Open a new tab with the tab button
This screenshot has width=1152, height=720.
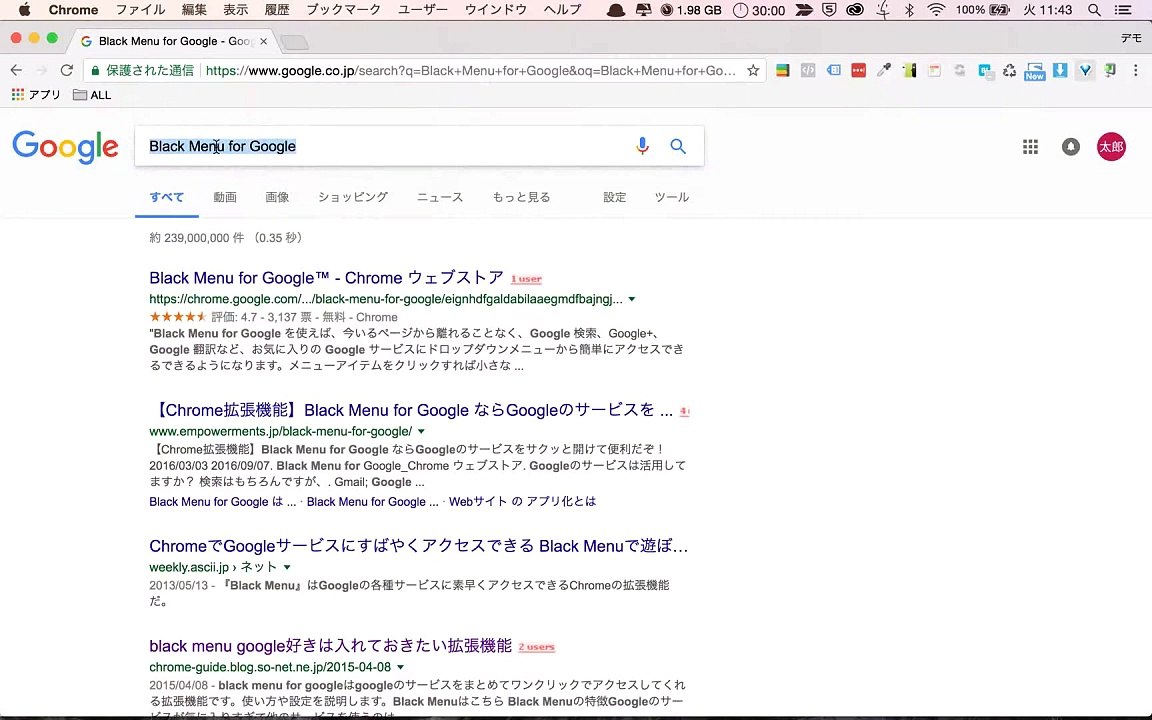pyautogui.click(x=295, y=43)
